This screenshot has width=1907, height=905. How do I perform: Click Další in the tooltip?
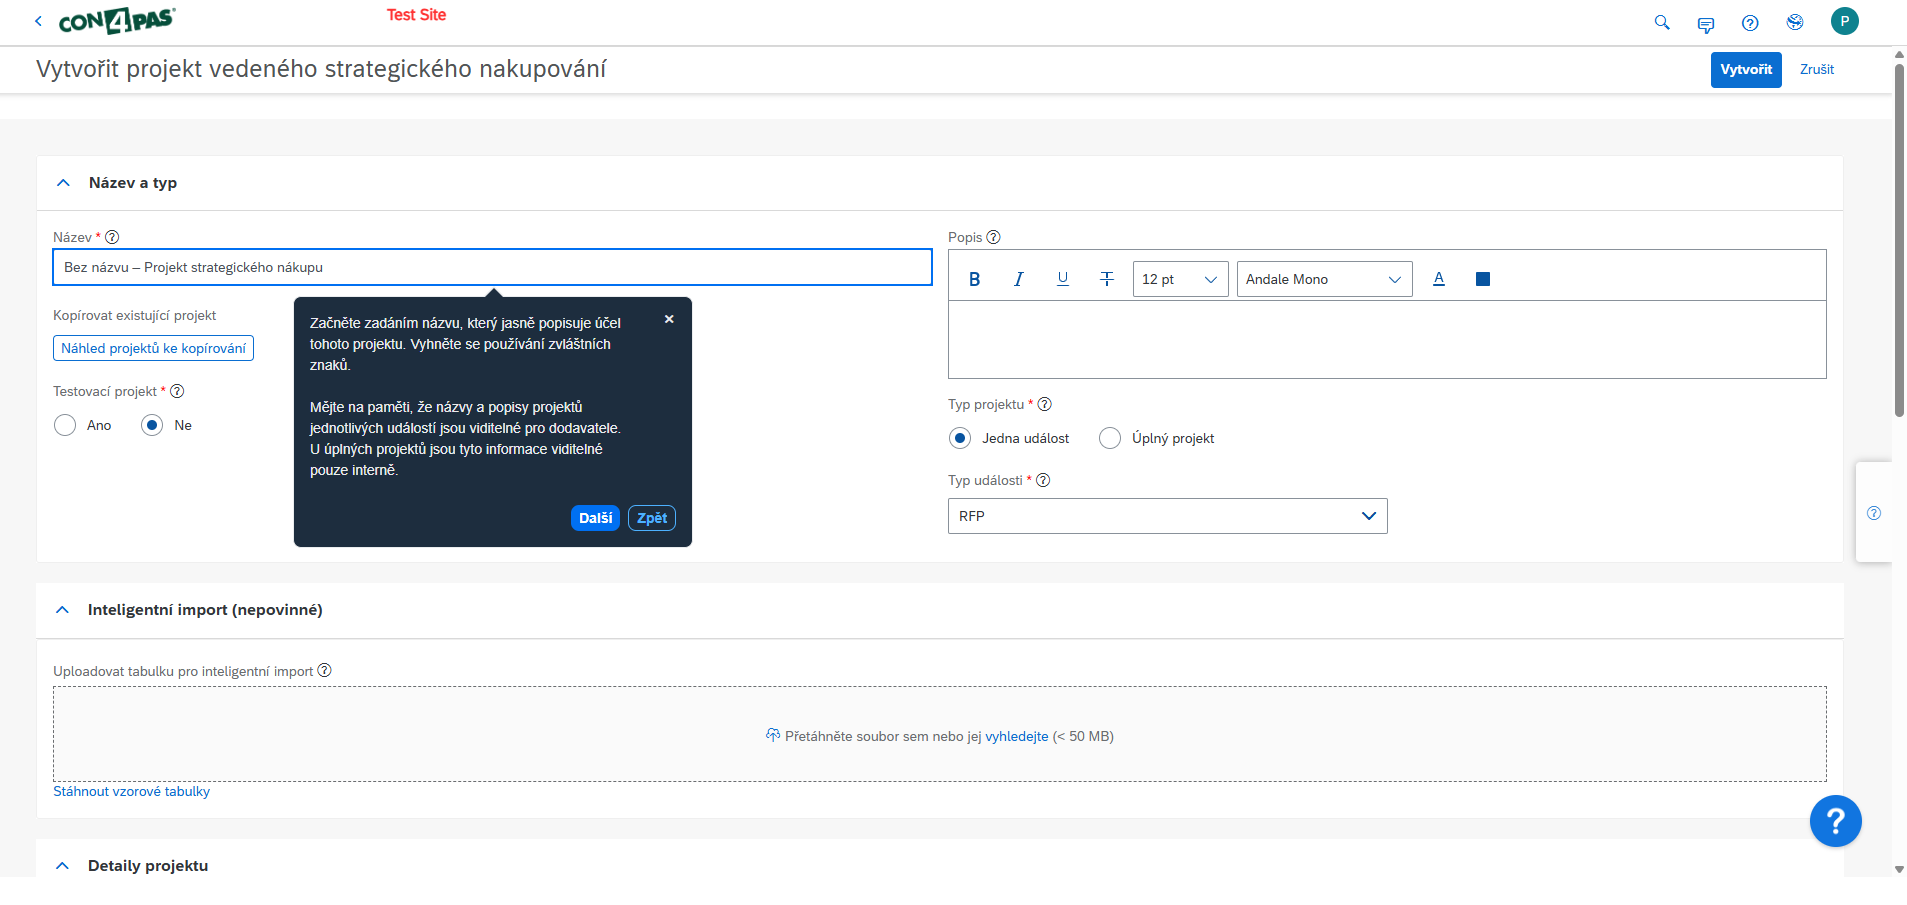[595, 518]
